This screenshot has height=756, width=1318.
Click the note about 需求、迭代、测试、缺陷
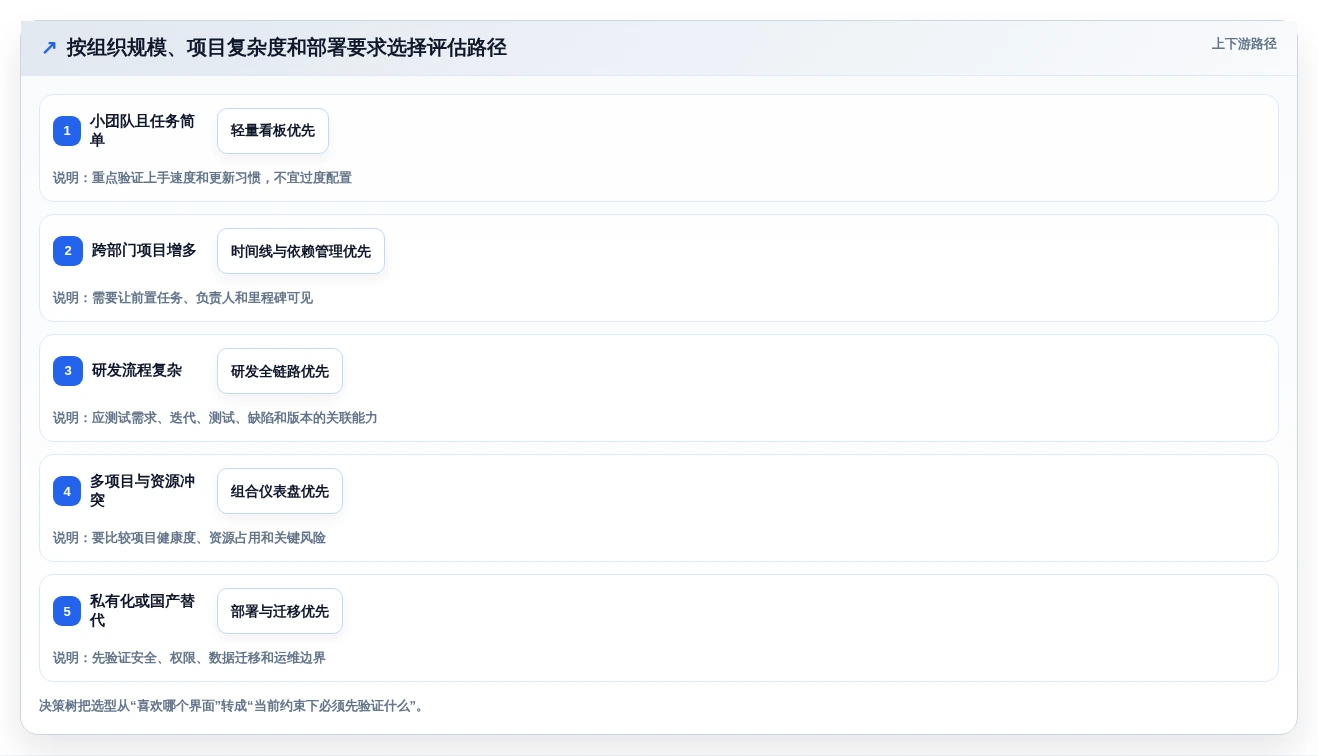tap(215, 418)
